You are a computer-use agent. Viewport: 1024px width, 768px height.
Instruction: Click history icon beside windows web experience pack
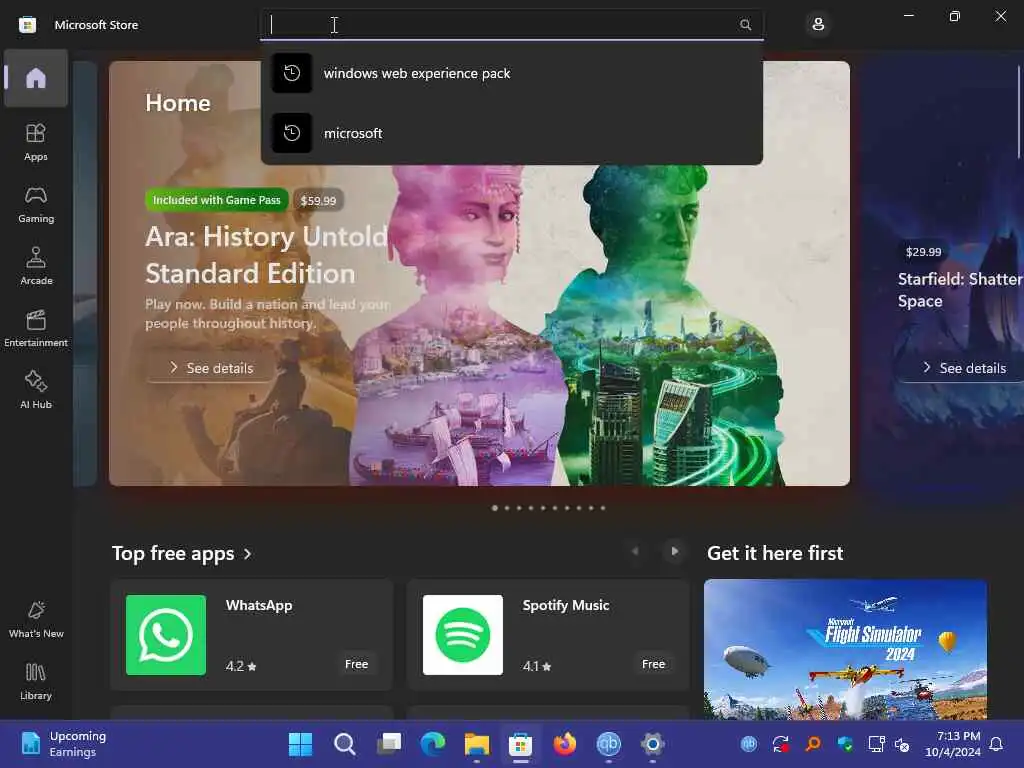[x=291, y=73]
